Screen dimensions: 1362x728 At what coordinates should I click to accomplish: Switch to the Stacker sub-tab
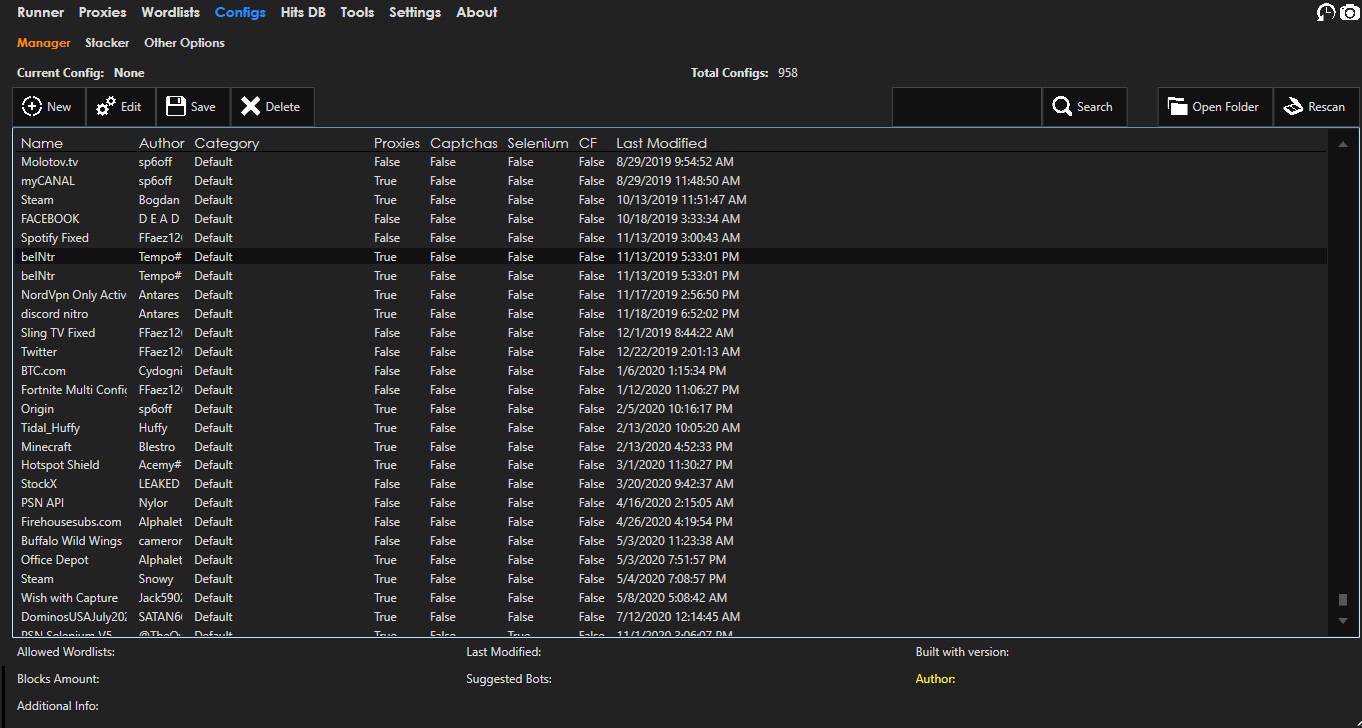pos(107,43)
